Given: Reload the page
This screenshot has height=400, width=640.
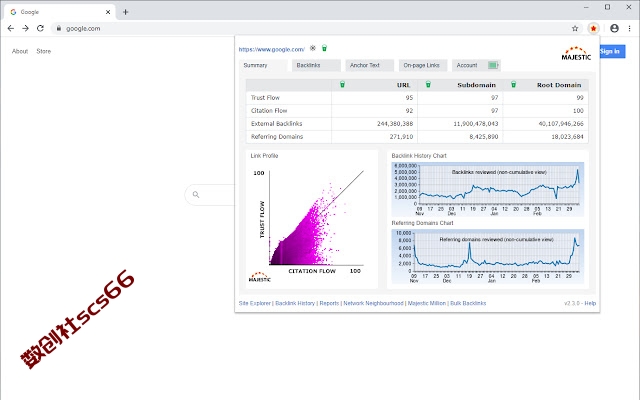Looking at the screenshot, I should (x=40, y=28).
